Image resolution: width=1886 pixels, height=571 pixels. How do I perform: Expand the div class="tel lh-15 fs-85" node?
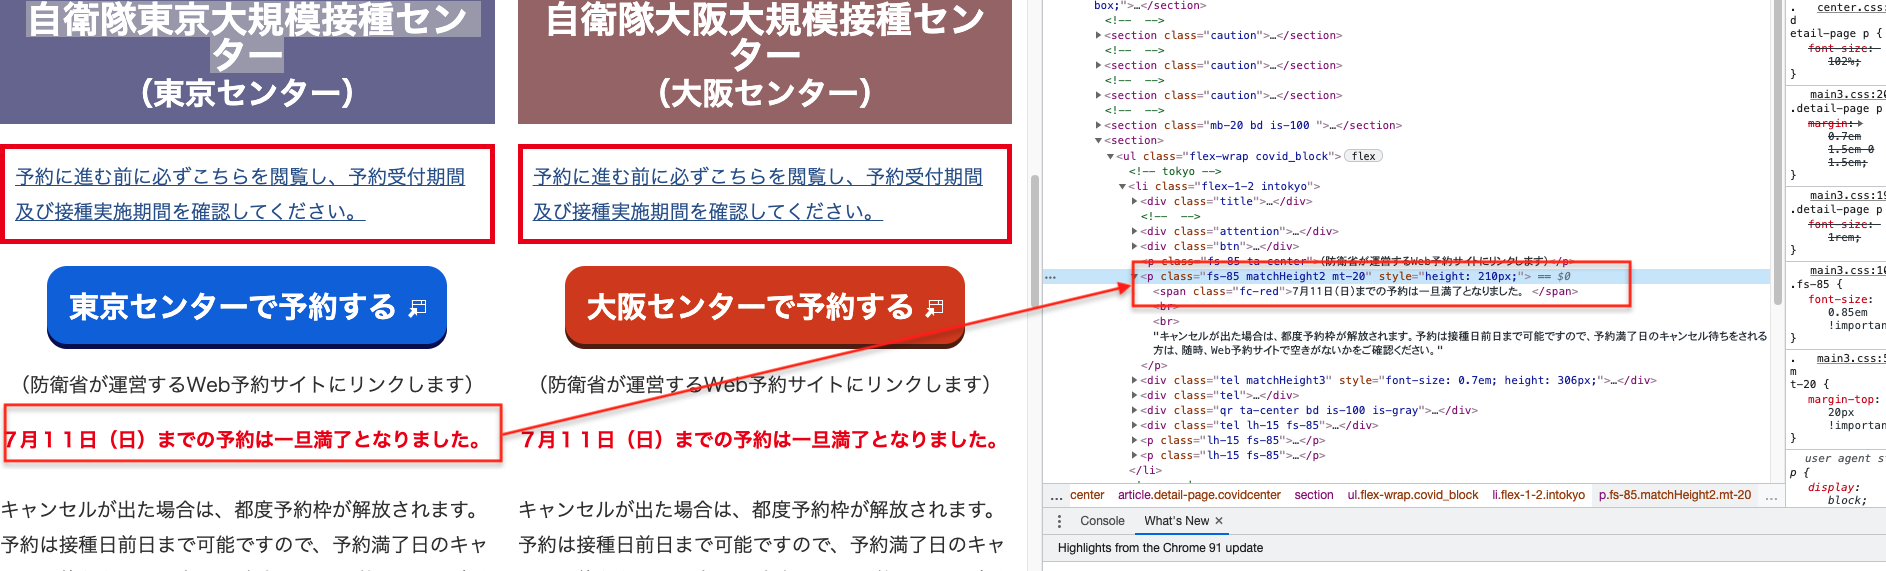[1134, 425]
